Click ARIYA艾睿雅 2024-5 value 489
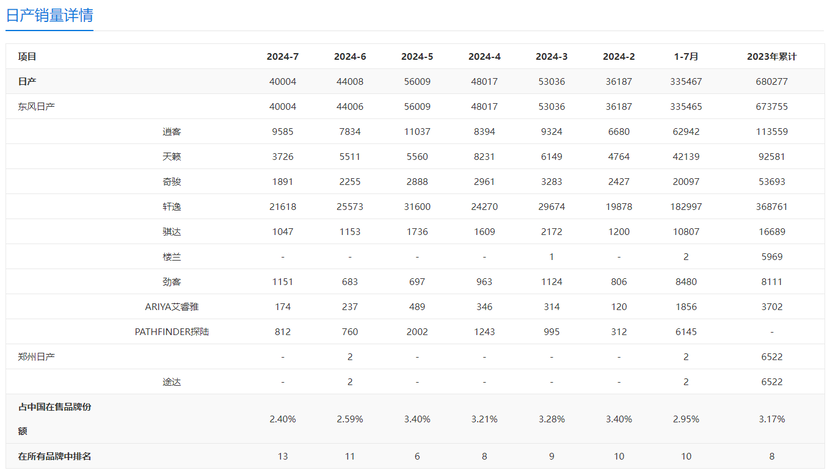This screenshot has height=473, width=830. pos(417,307)
